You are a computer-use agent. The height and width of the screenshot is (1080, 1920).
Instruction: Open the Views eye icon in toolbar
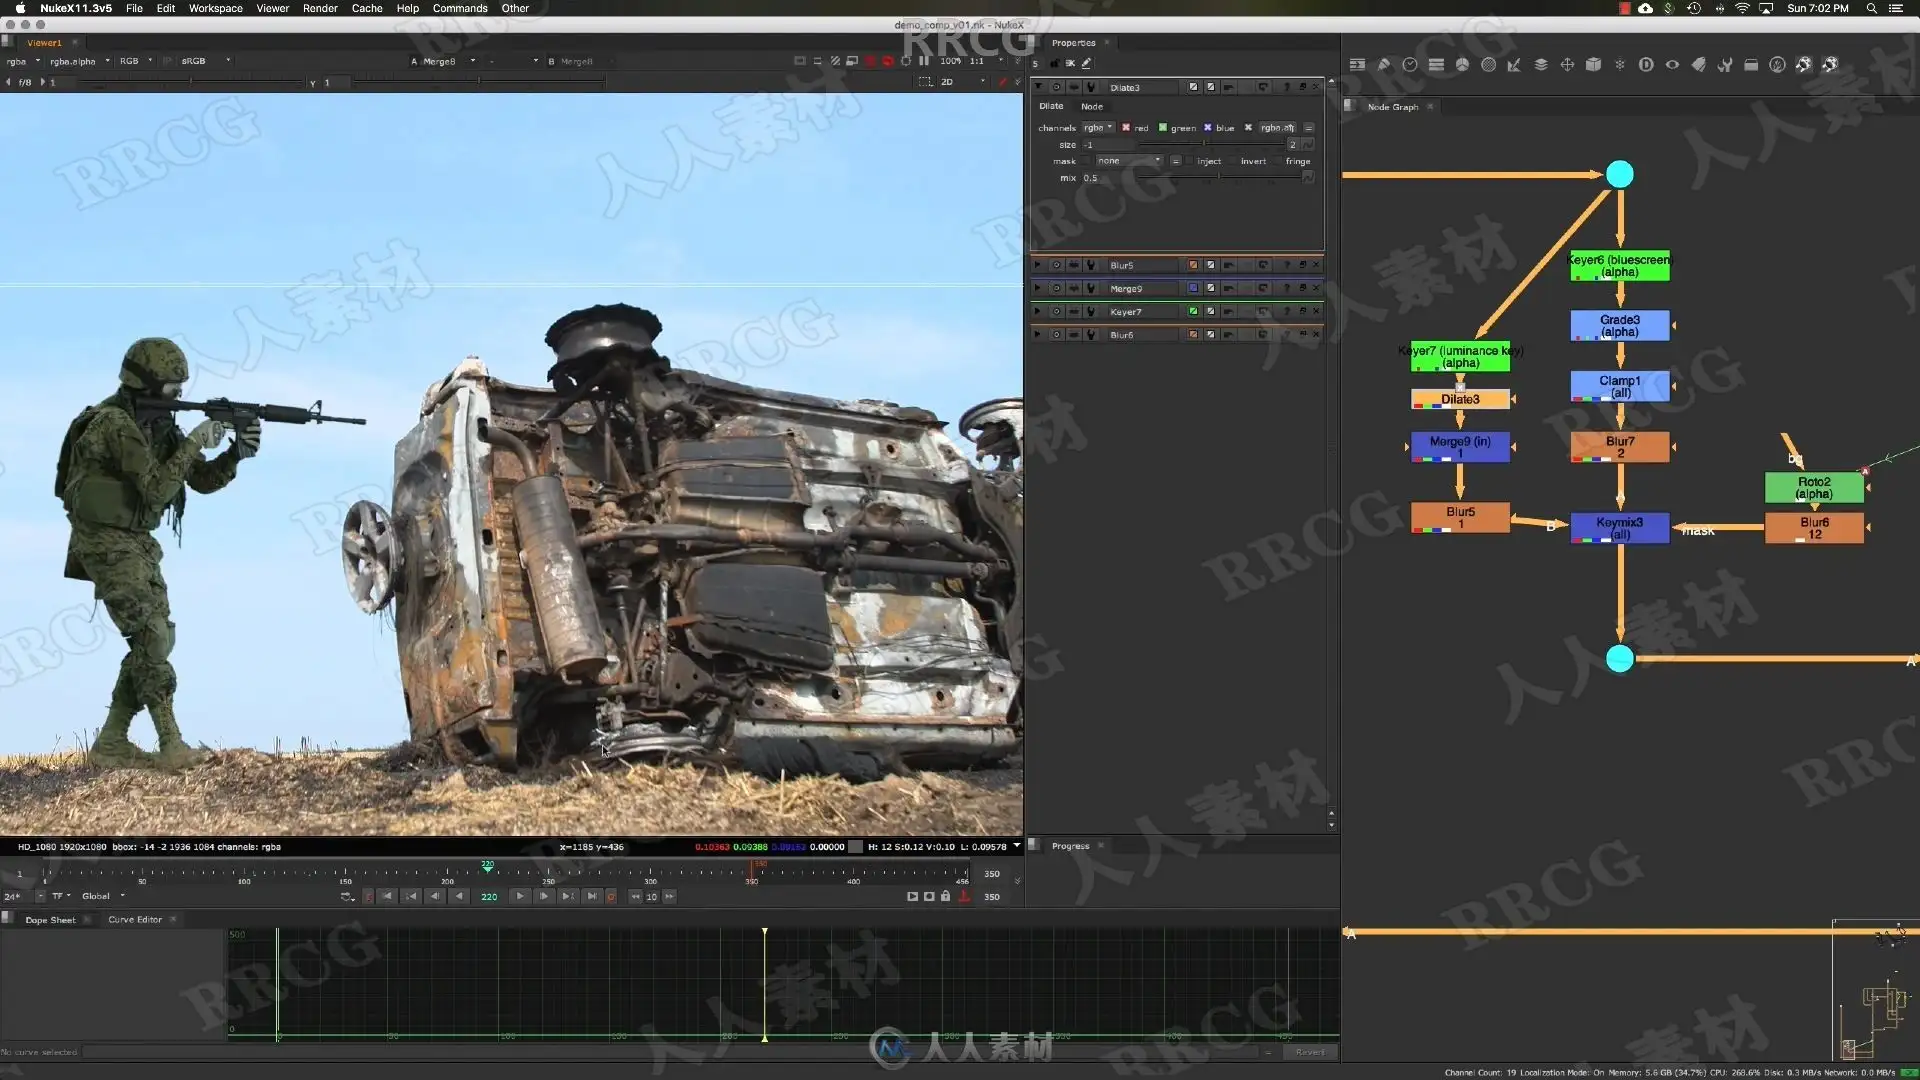click(x=1672, y=65)
